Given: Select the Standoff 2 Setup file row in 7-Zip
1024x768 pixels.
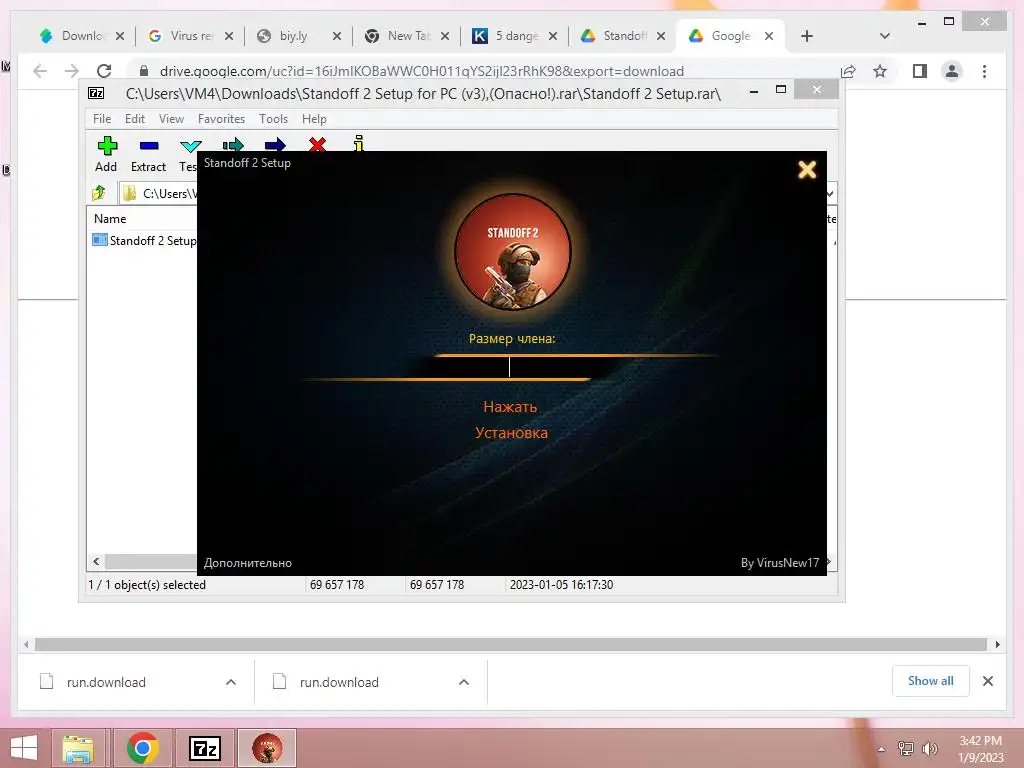Looking at the screenshot, I should pyautogui.click(x=144, y=240).
